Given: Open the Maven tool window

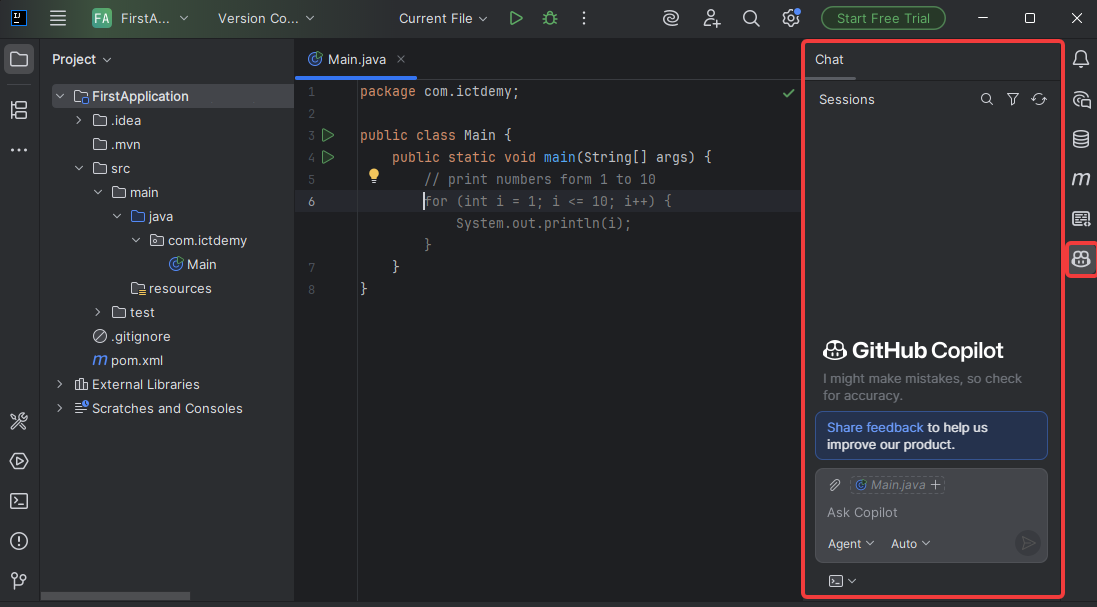Looking at the screenshot, I should (1080, 179).
